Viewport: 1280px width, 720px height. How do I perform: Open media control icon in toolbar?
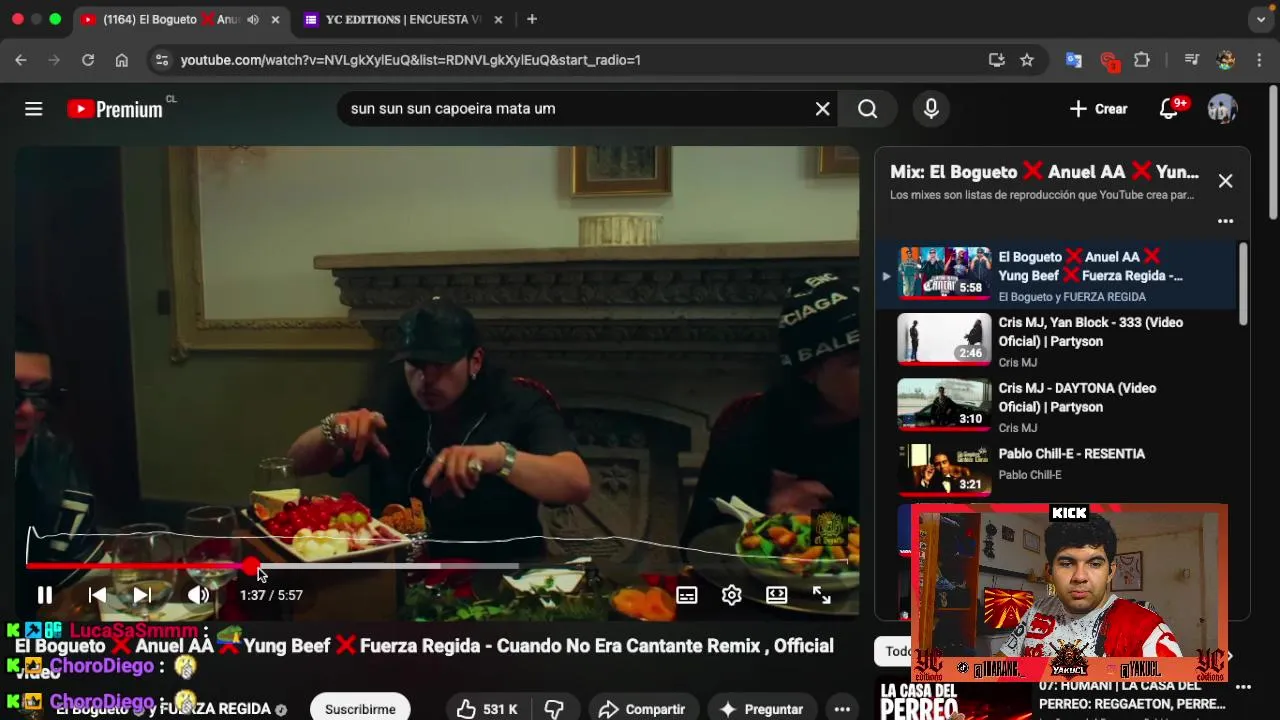[1191, 60]
